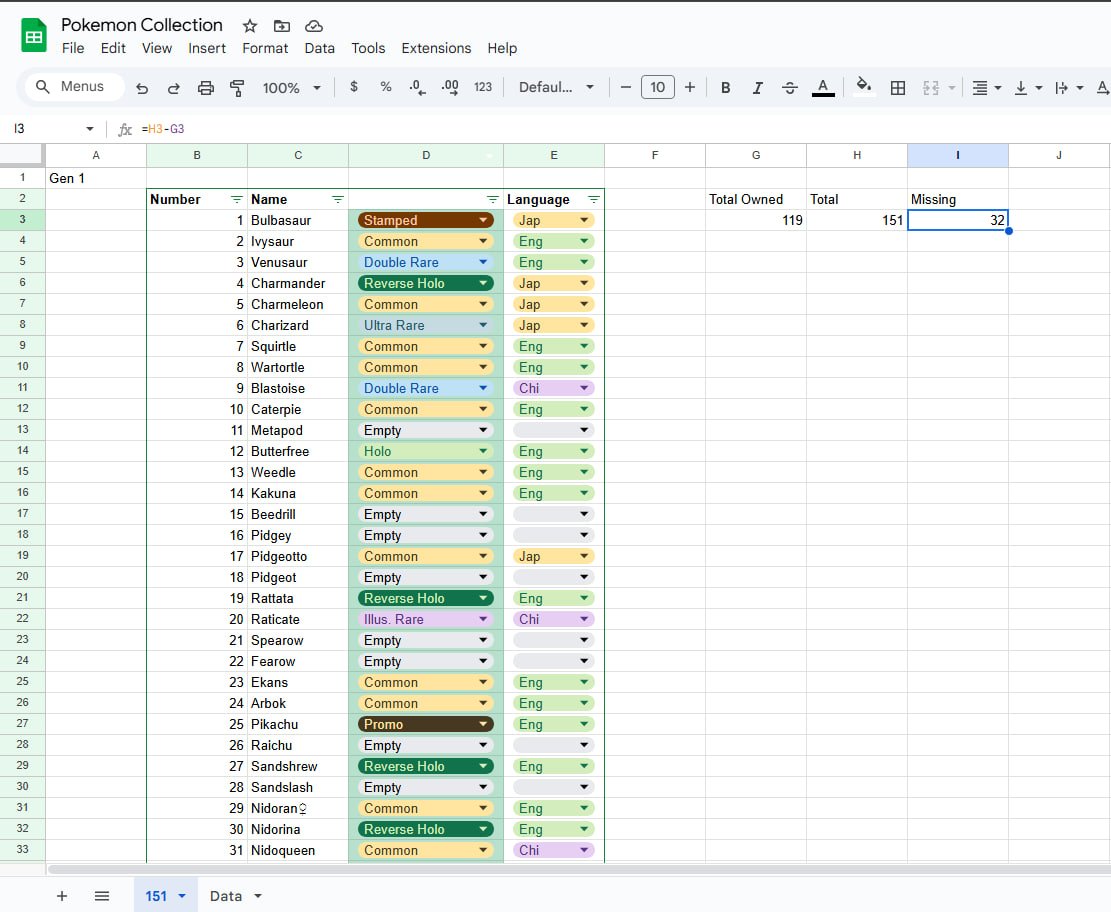The height and width of the screenshot is (912, 1111).
Task: Toggle bold formatting in the toolbar
Action: [x=725, y=87]
